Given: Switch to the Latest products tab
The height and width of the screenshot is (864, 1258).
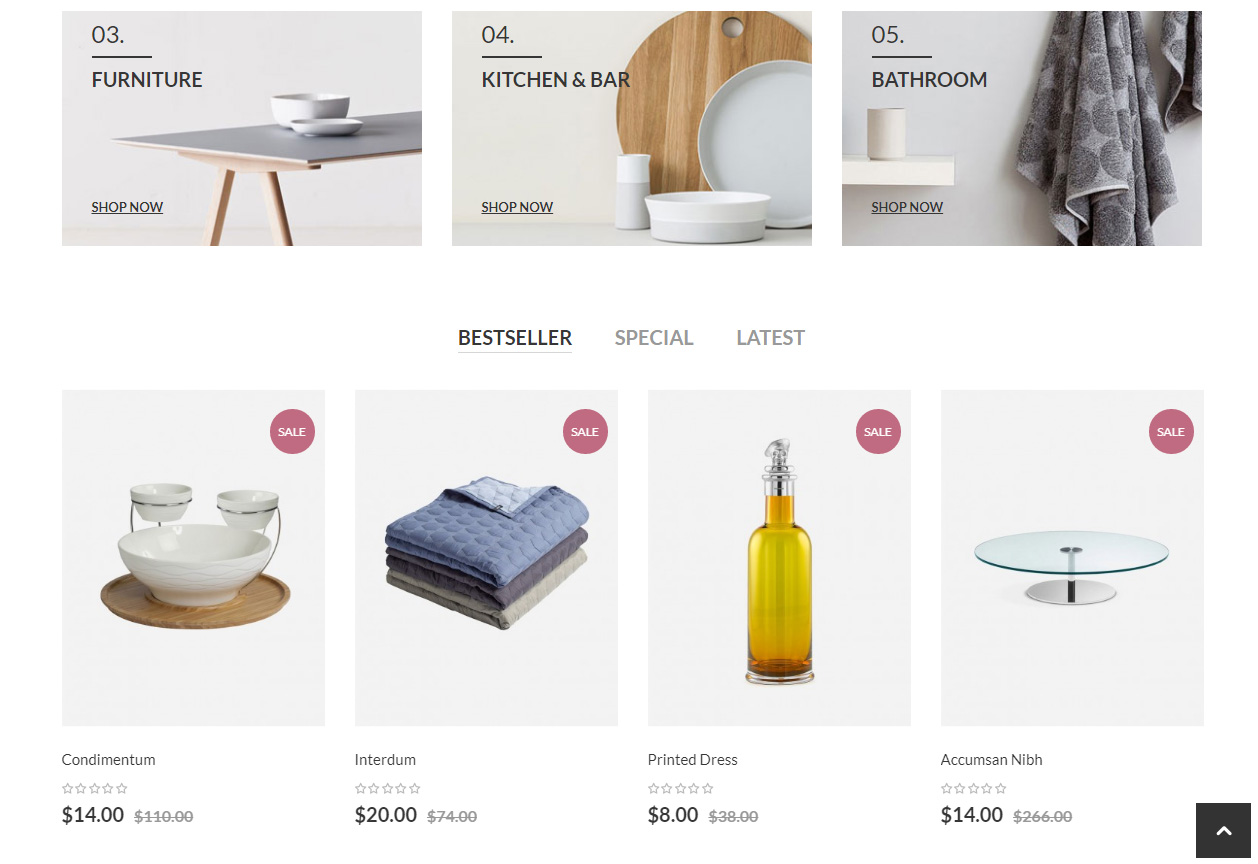Looking at the screenshot, I should (x=771, y=338).
